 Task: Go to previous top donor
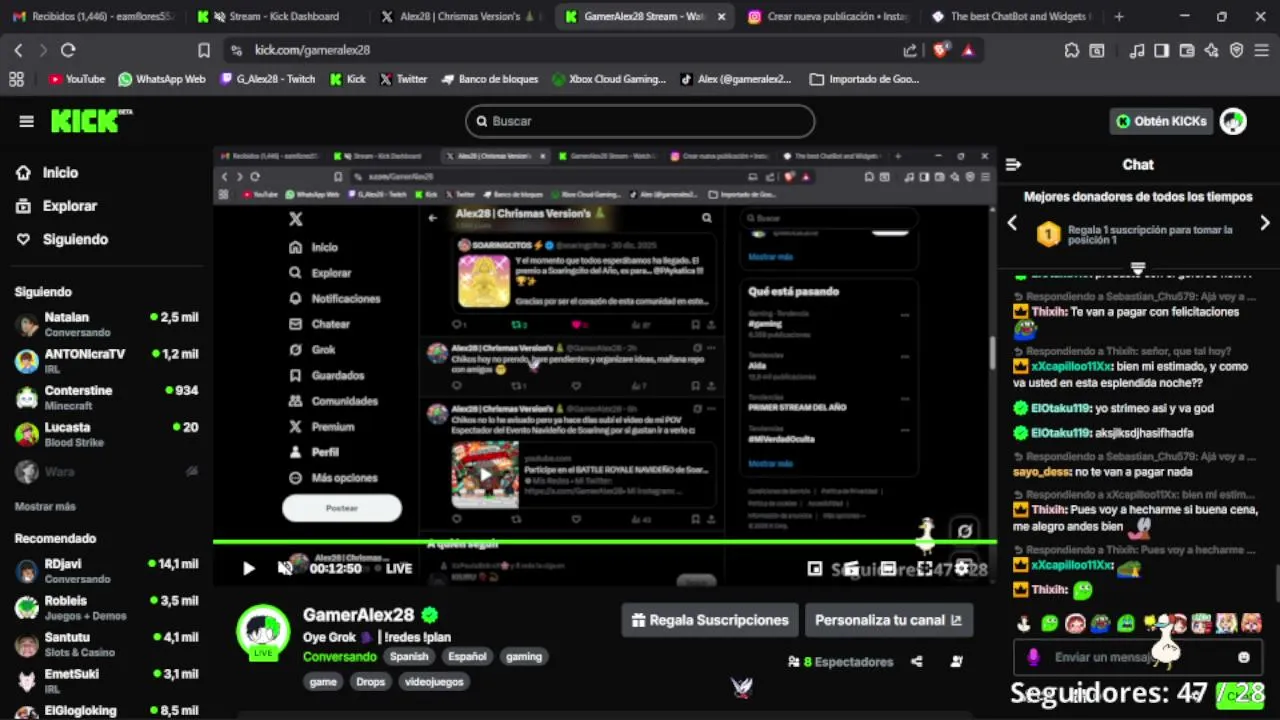click(x=1012, y=223)
